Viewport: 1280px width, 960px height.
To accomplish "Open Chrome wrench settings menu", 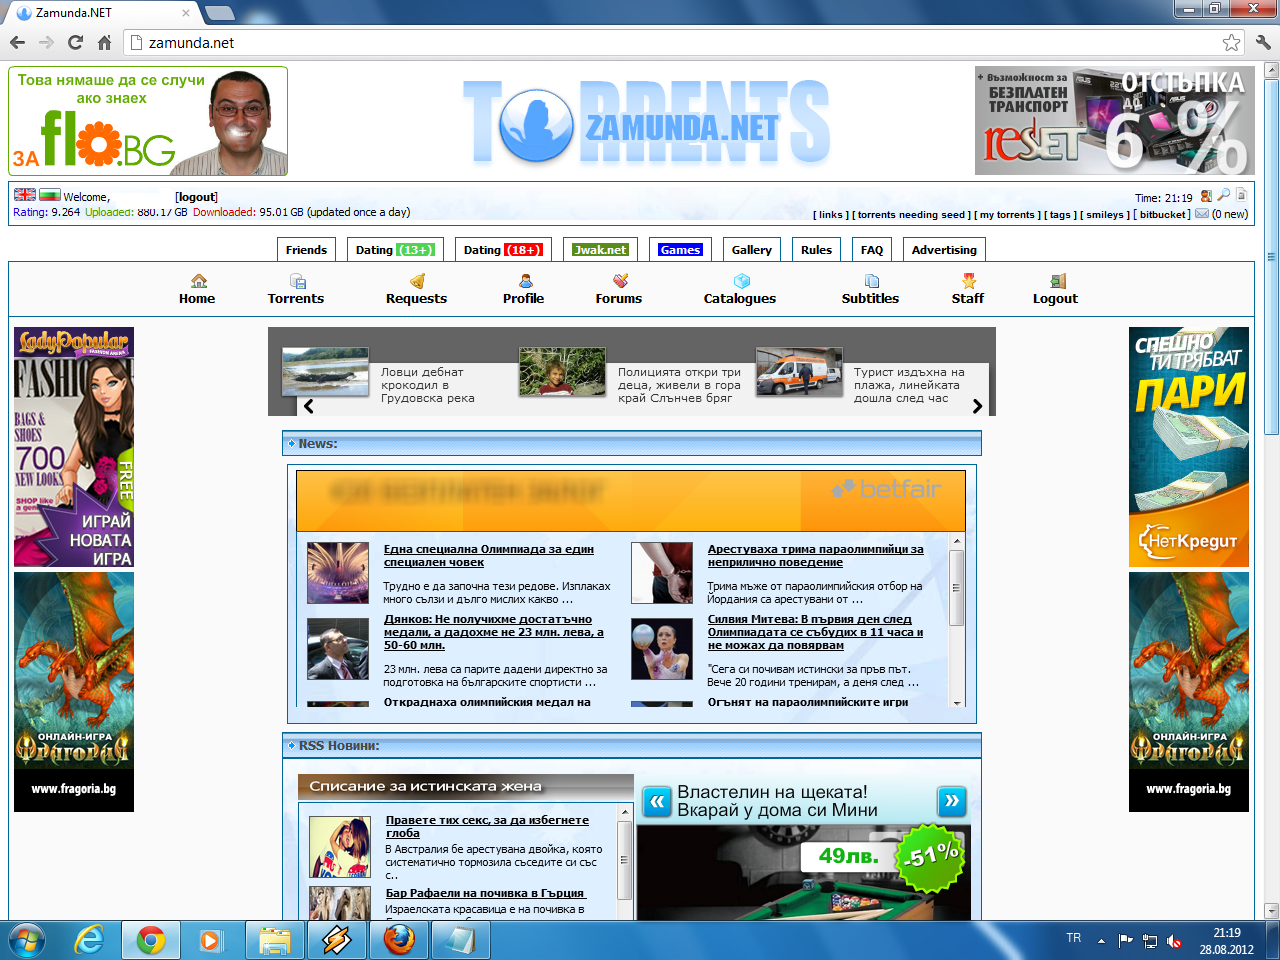I will tap(1263, 42).
